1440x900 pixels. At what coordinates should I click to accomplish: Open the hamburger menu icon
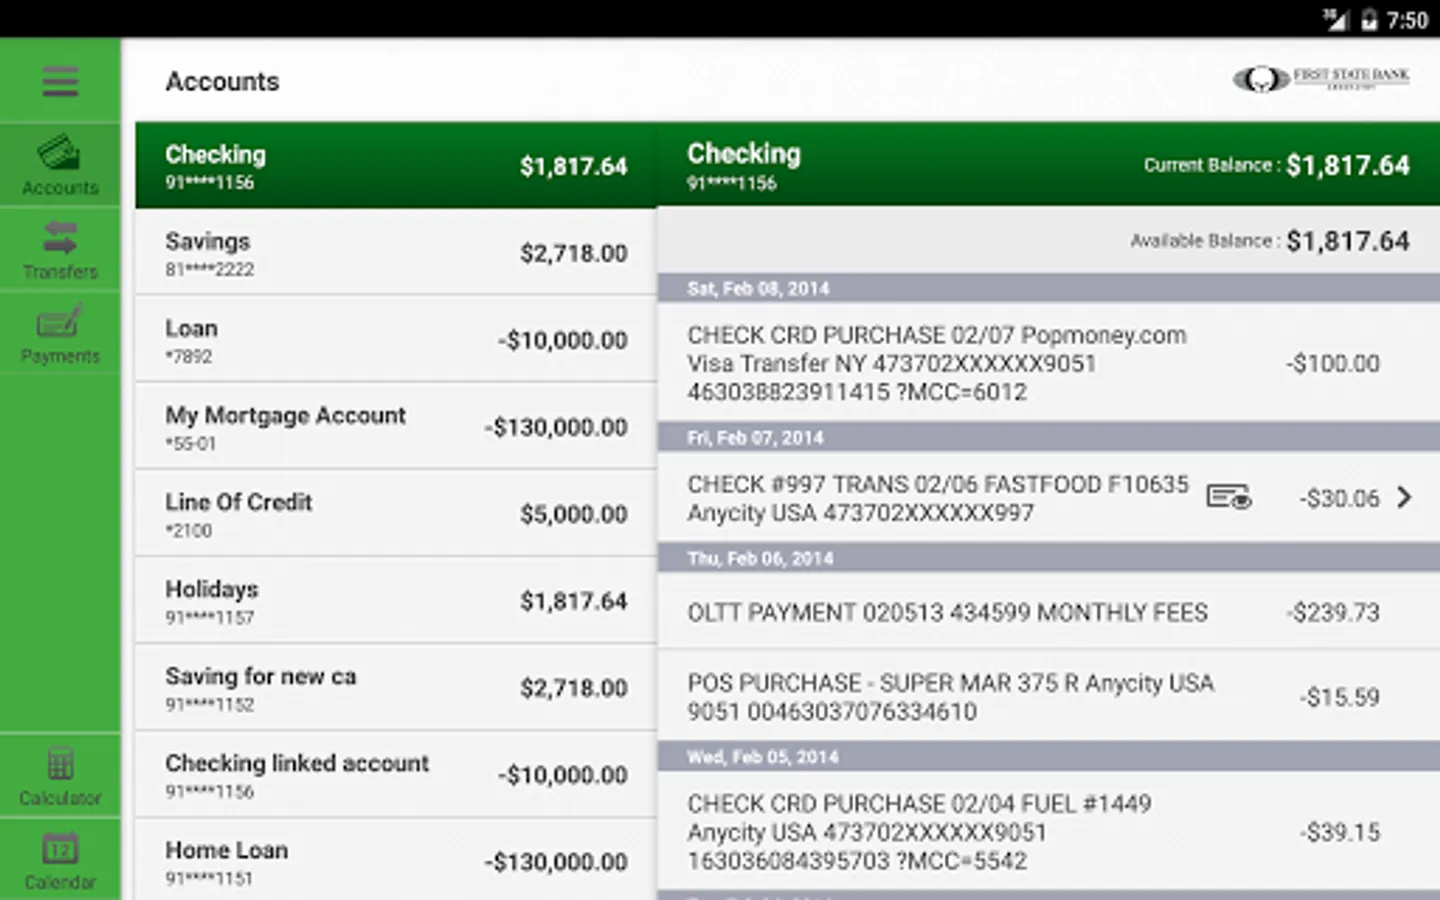pos(60,81)
